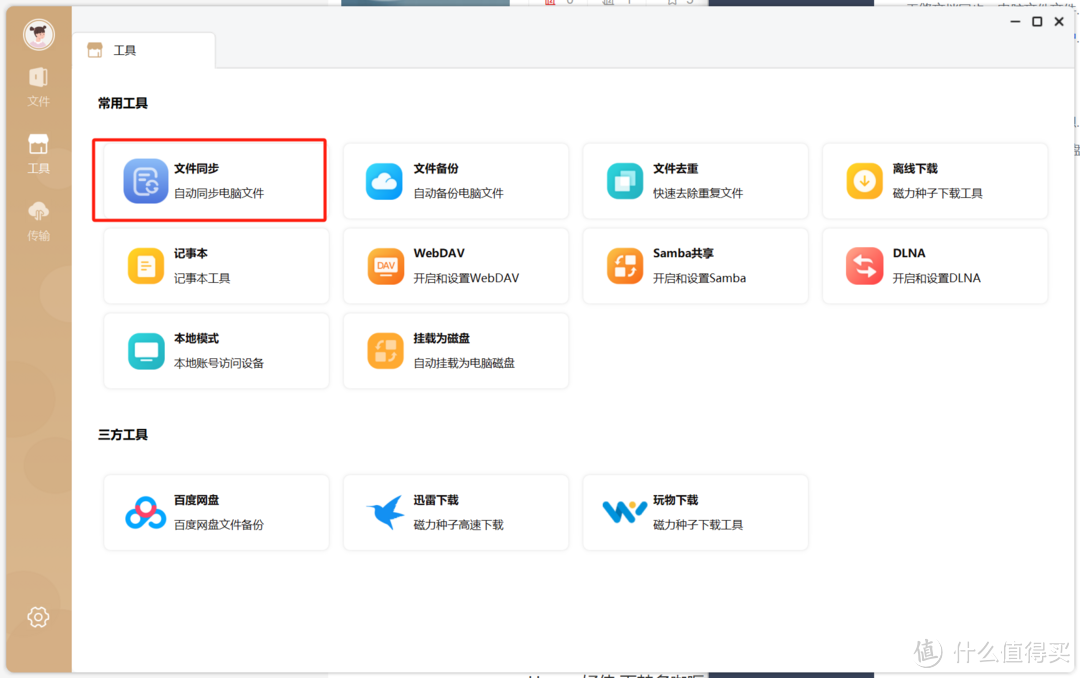Viewport: 1080px width, 678px height.
Task: Click the 记事本 notebook tool icon
Action: [146, 265]
